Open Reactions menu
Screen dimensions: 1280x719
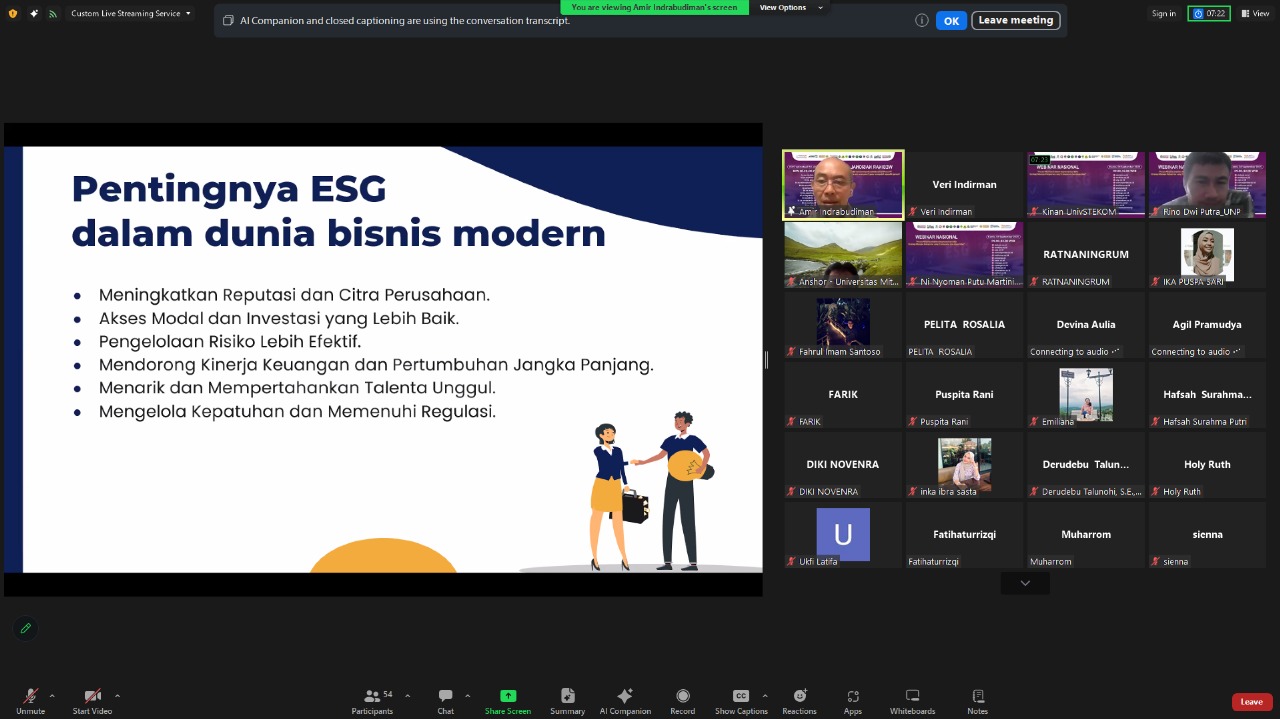[799, 696]
